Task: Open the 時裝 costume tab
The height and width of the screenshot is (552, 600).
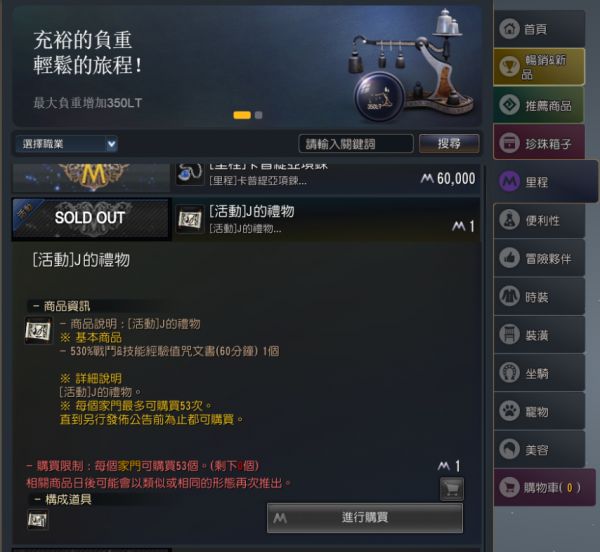Action: coord(539,297)
